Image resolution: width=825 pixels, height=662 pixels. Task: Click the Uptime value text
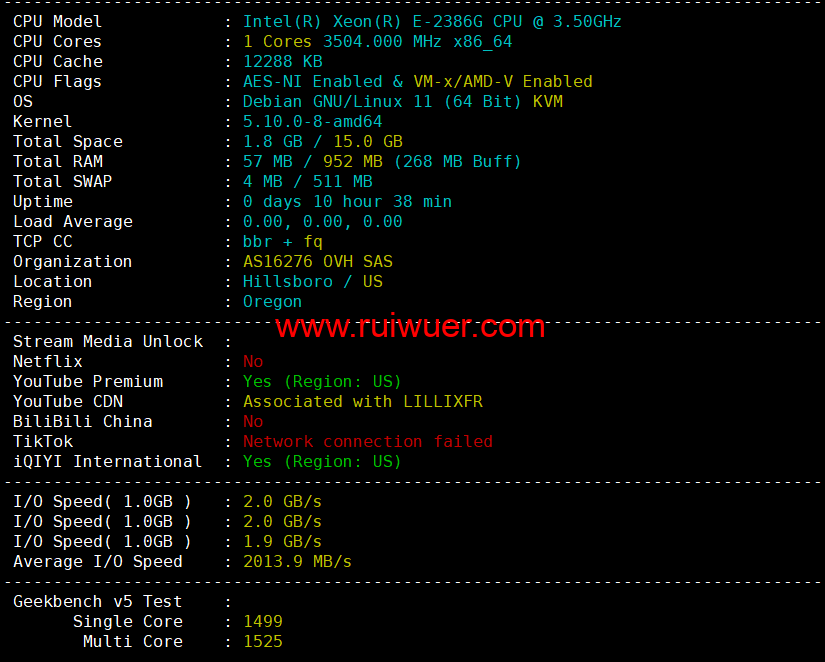(x=347, y=202)
